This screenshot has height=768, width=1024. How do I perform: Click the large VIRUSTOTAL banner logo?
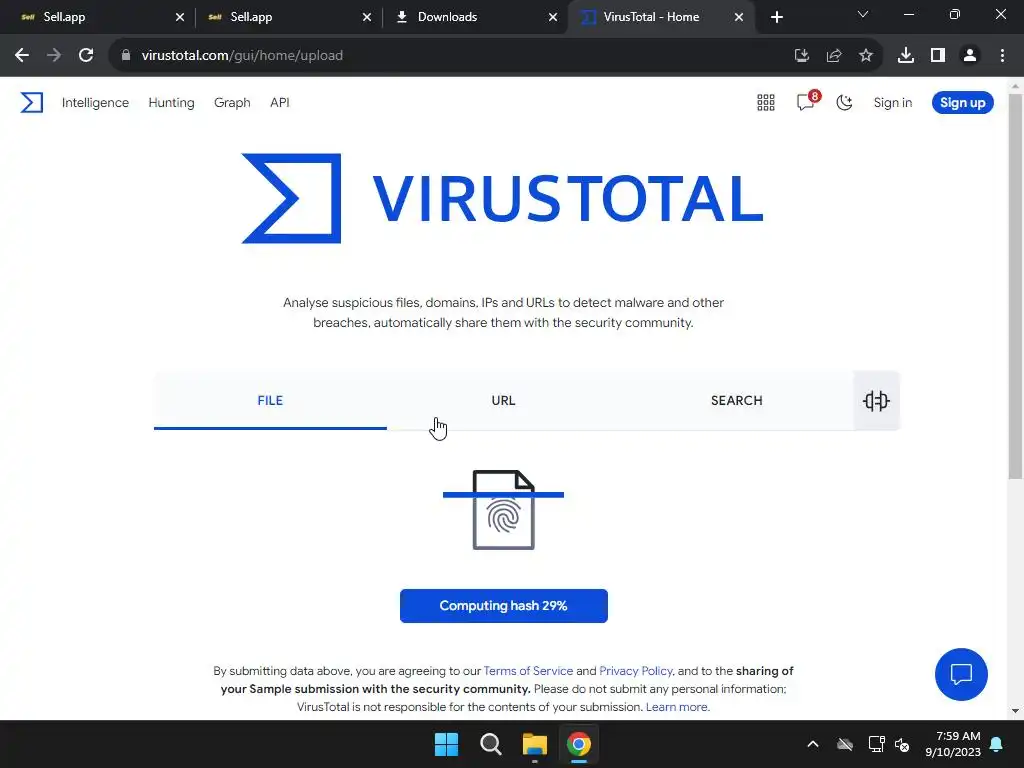coord(503,199)
